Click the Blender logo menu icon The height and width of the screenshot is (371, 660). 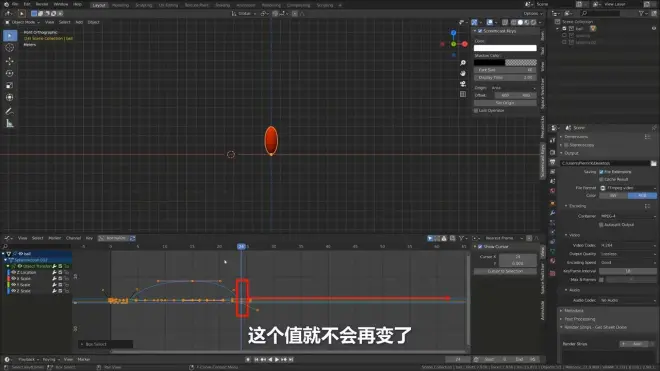click(x=6, y=4)
